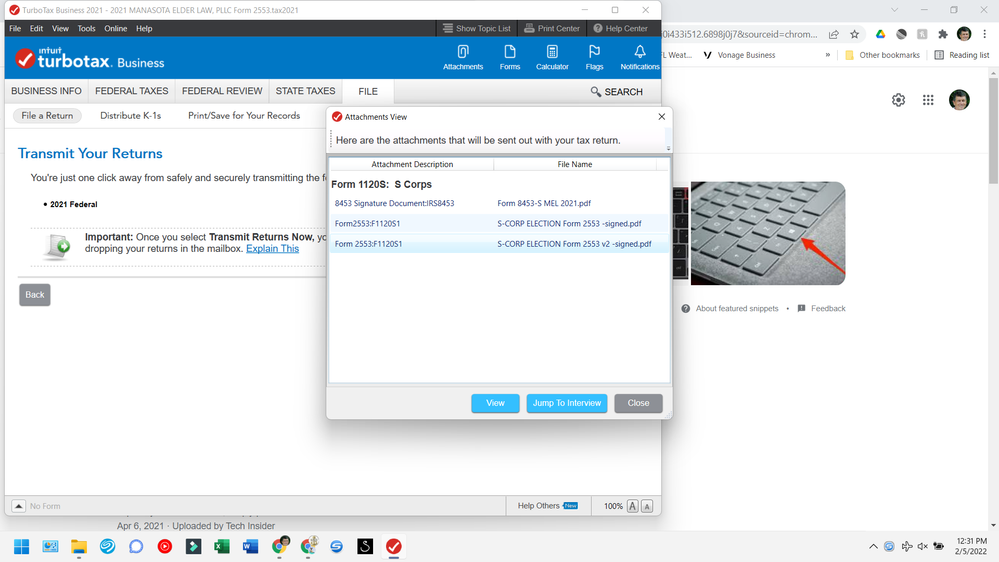This screenshot has width=999, height=562.
Task: Open Google settings gear icon
Action: click(x=898, y=100)
